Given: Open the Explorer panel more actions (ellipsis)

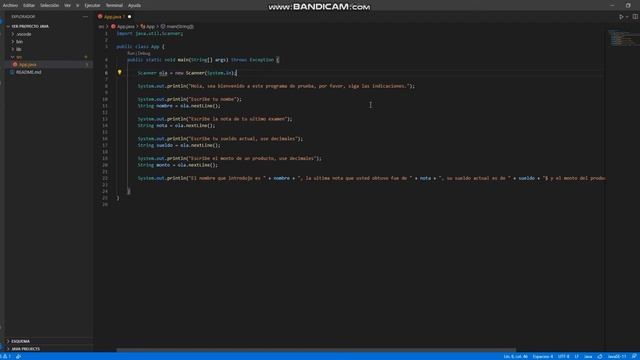Looking at the screenshot, I should pyautogui.click(x=85, y=17).
